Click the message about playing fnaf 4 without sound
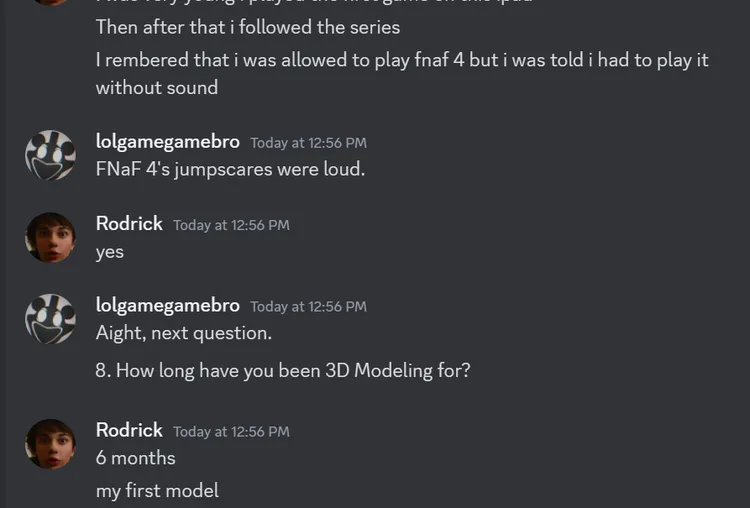Viewport: 750px width, 508px height. pyautogui.click(x=402, y=60)
